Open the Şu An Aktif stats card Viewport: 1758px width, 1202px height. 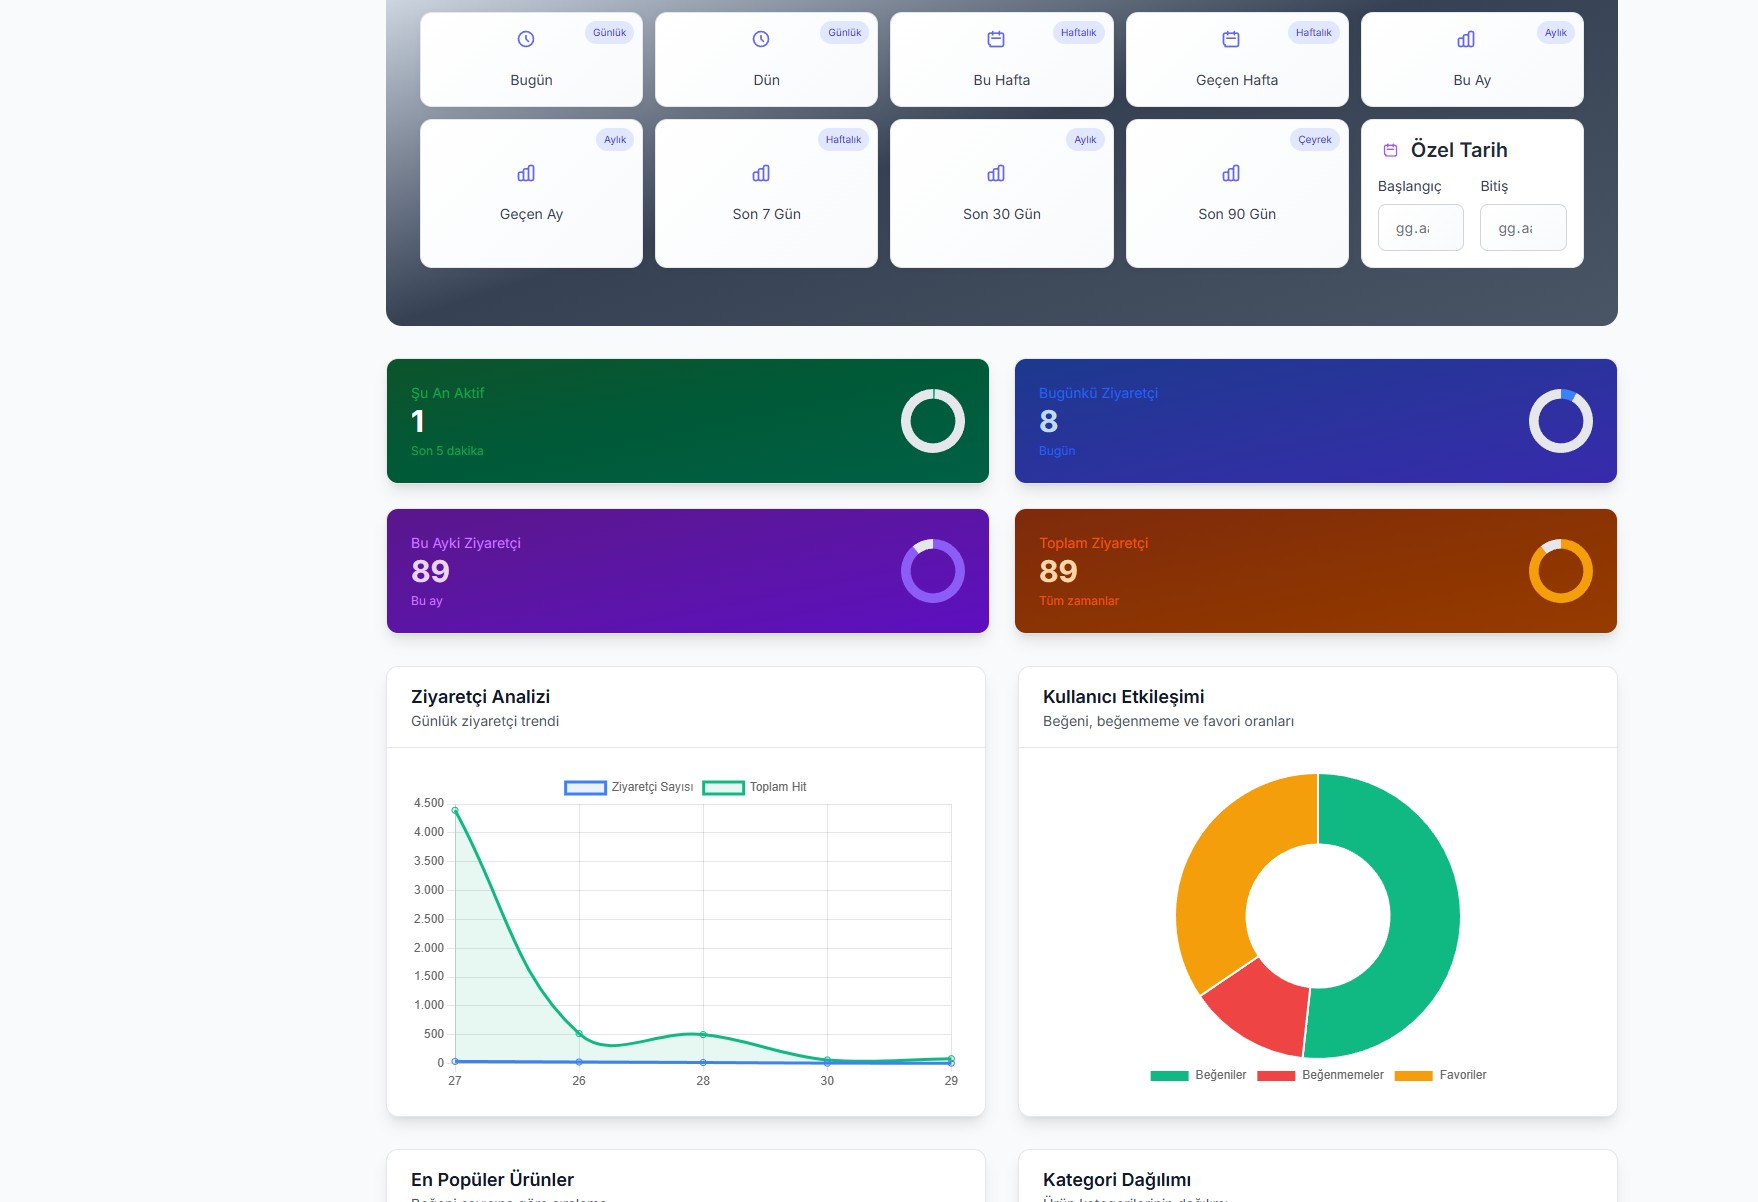point(687,421)
